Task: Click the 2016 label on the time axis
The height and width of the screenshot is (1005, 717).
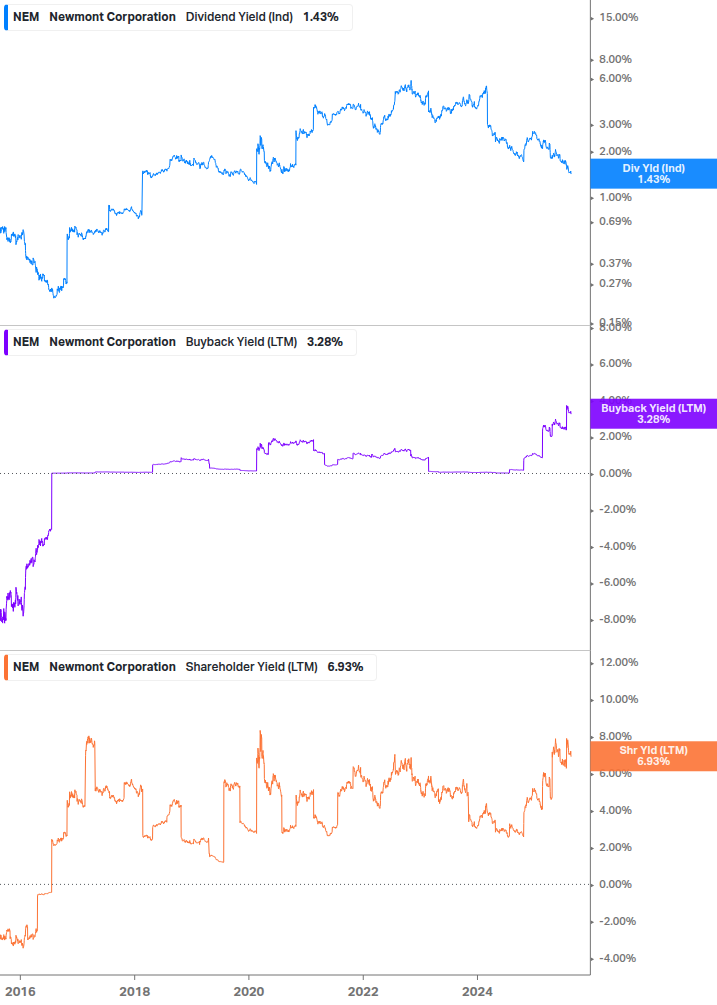Action: 21,992
